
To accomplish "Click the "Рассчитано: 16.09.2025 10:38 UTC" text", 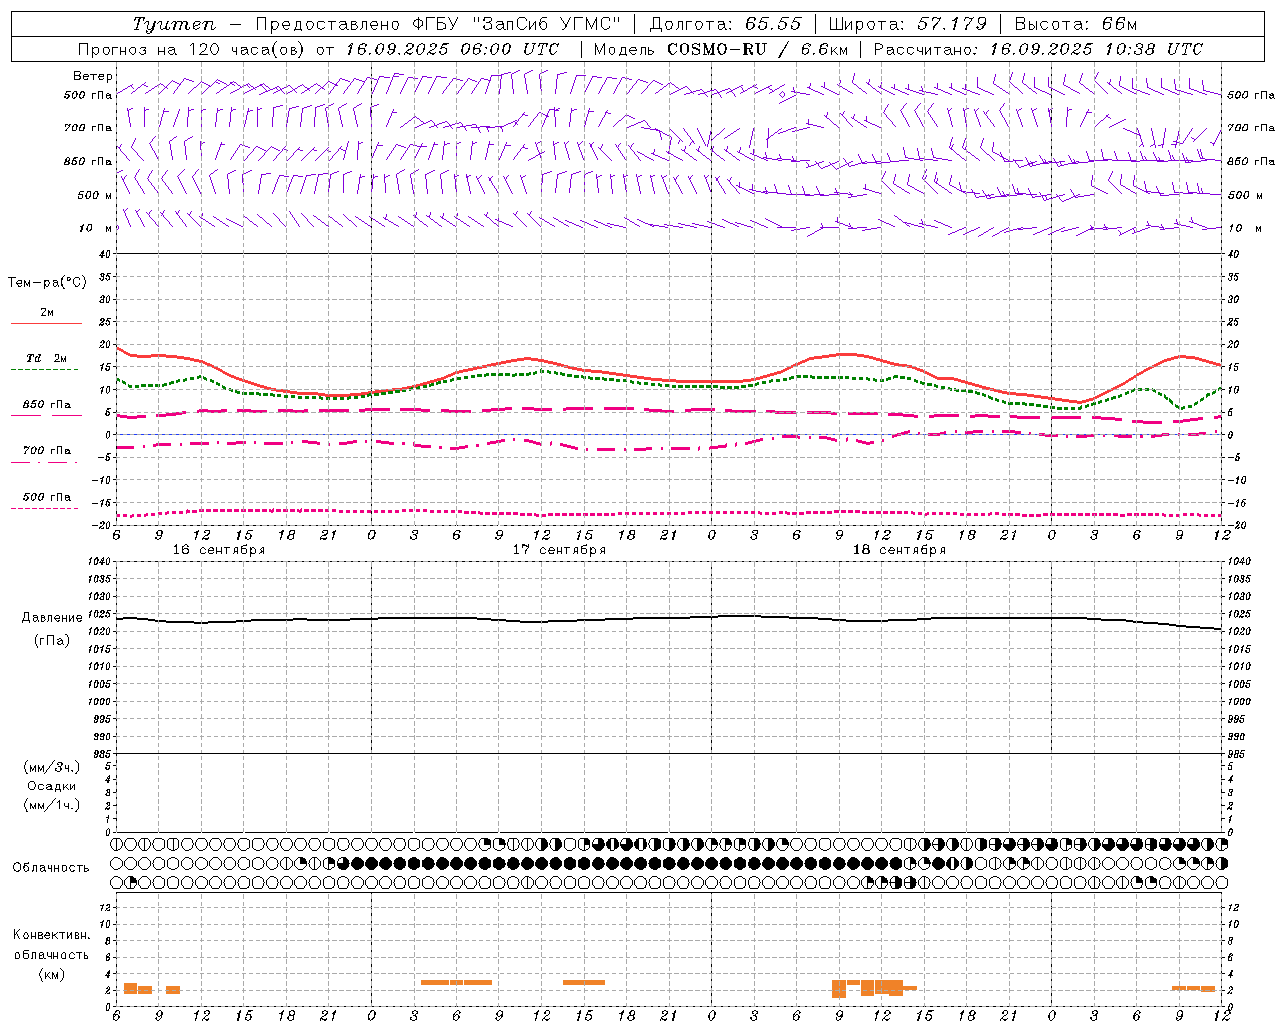I will [x=1038, y=49].
